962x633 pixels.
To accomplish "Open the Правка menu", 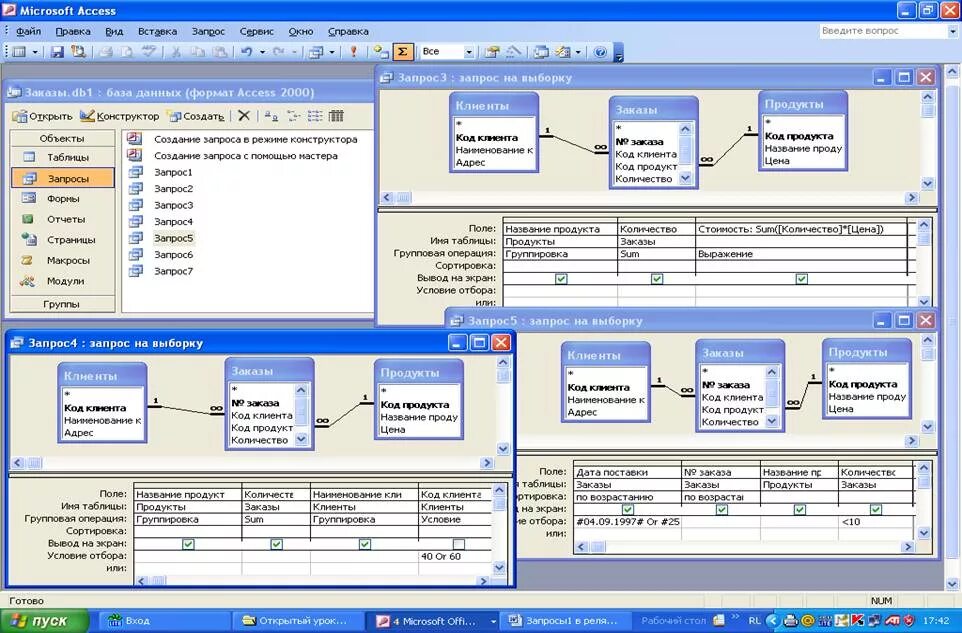I will click(x=73, y=31).
